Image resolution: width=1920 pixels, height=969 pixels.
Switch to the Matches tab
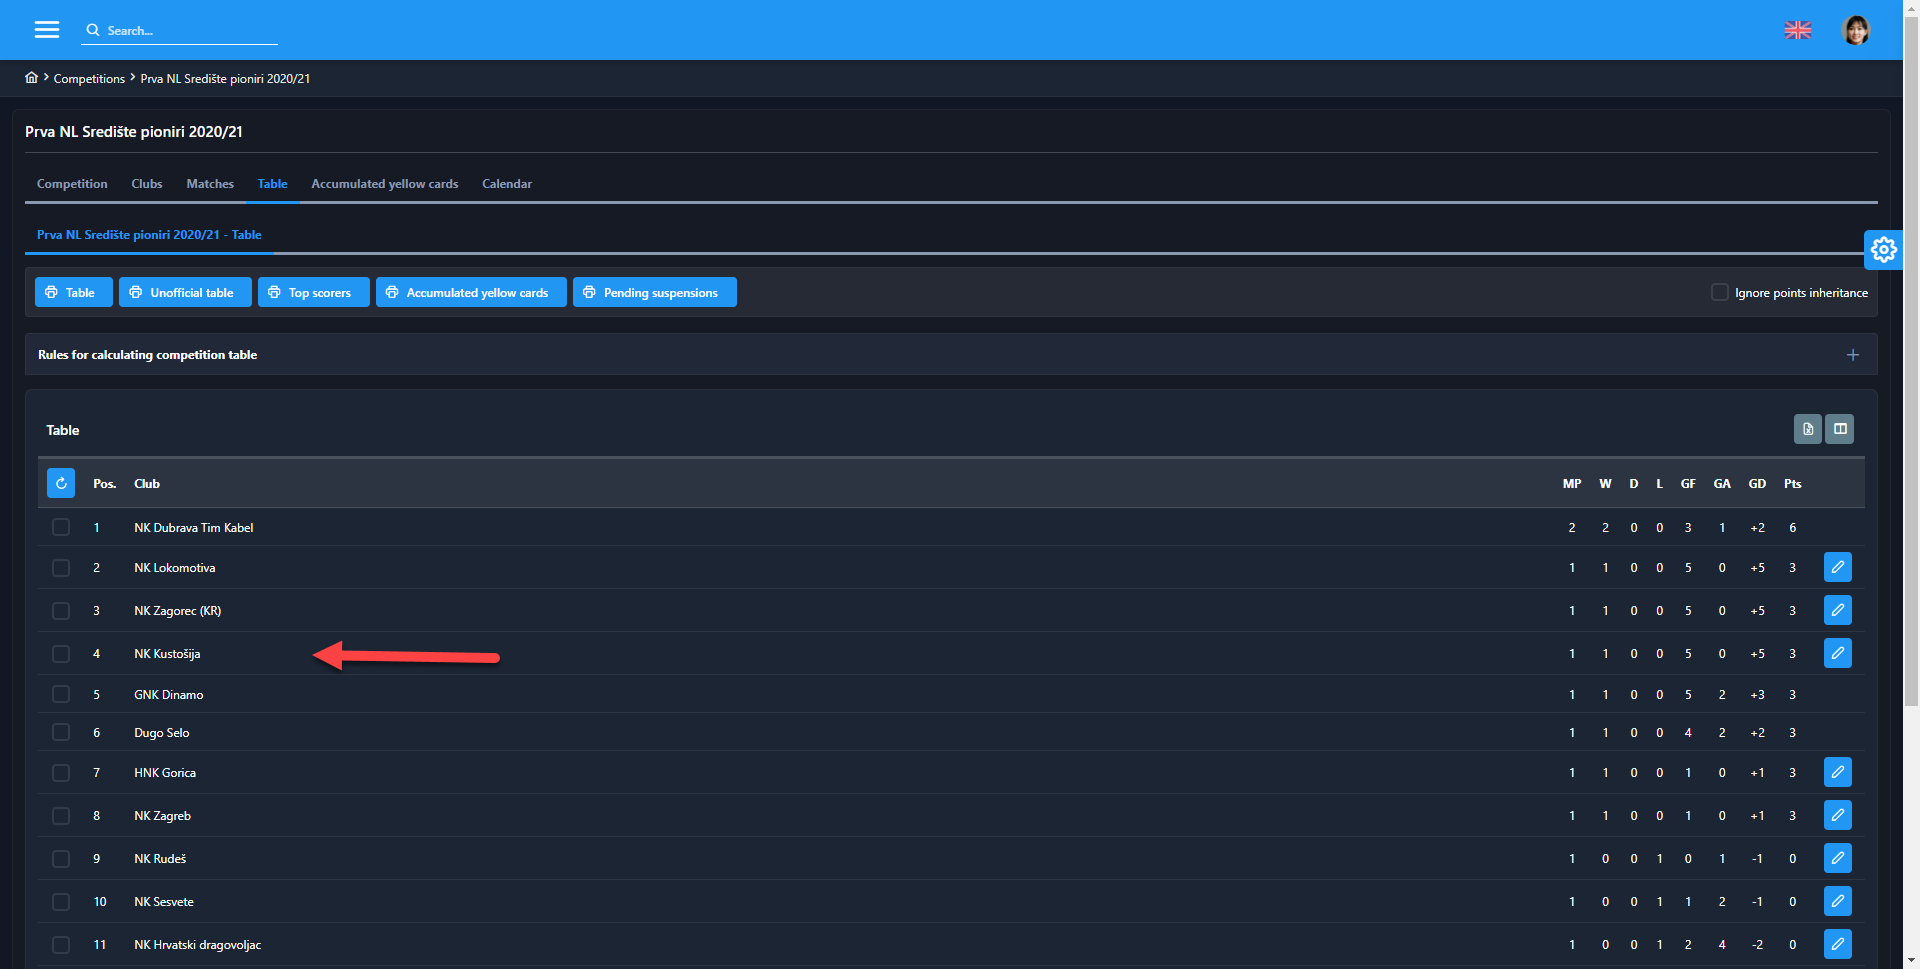210,184
